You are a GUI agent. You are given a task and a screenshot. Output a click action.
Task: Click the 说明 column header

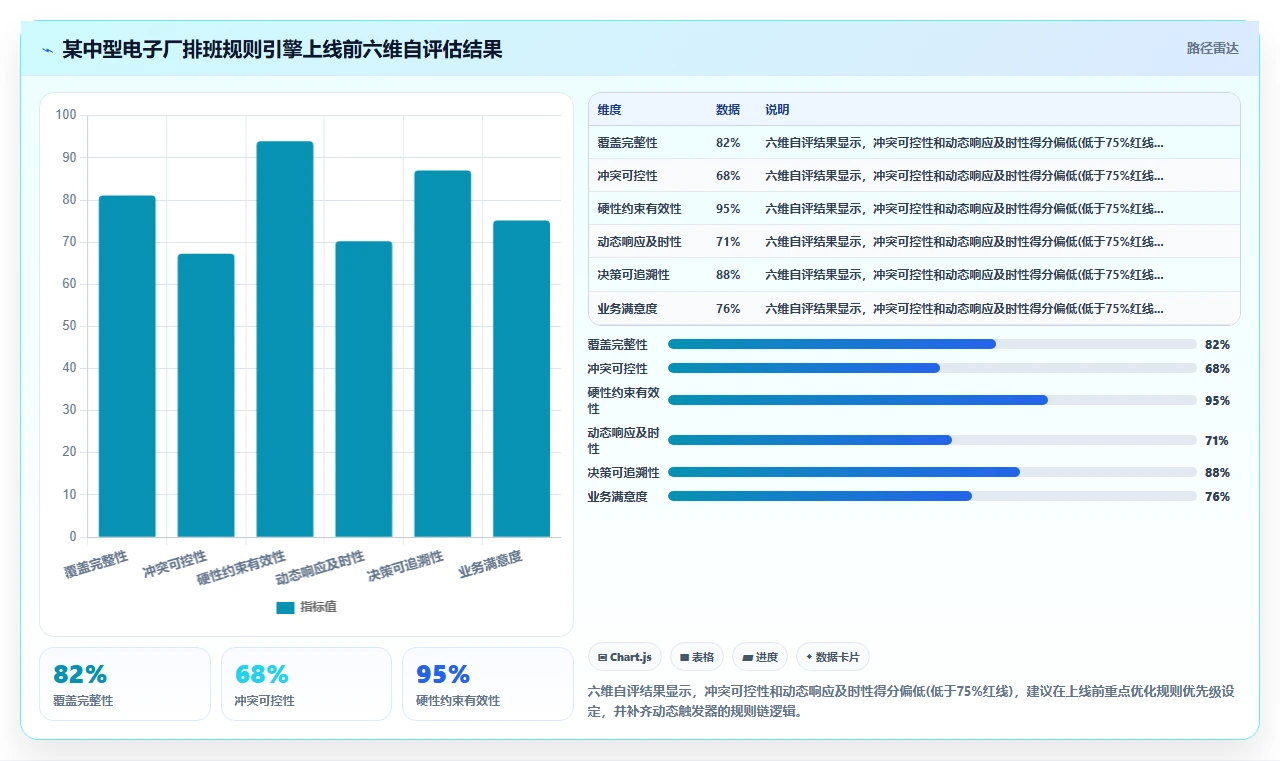(777, 110)
